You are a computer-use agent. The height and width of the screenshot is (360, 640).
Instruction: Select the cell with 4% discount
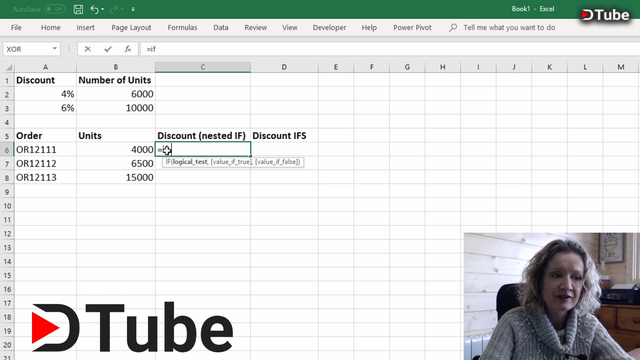(x=45, y=94)
